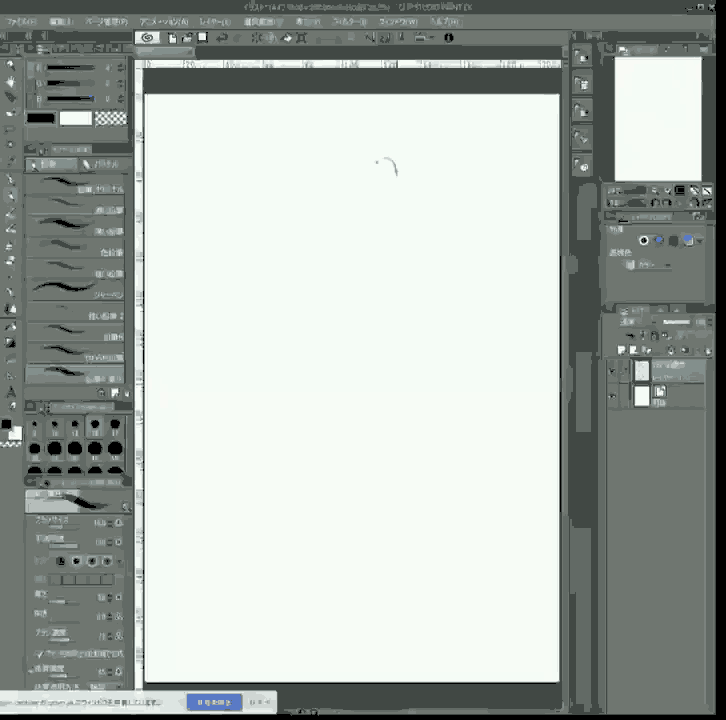Image resolution: width=726 pixels, height=720 pixels.
Task: Select the Pencil tool in the tool palette
Action: (x=10, y=196)
